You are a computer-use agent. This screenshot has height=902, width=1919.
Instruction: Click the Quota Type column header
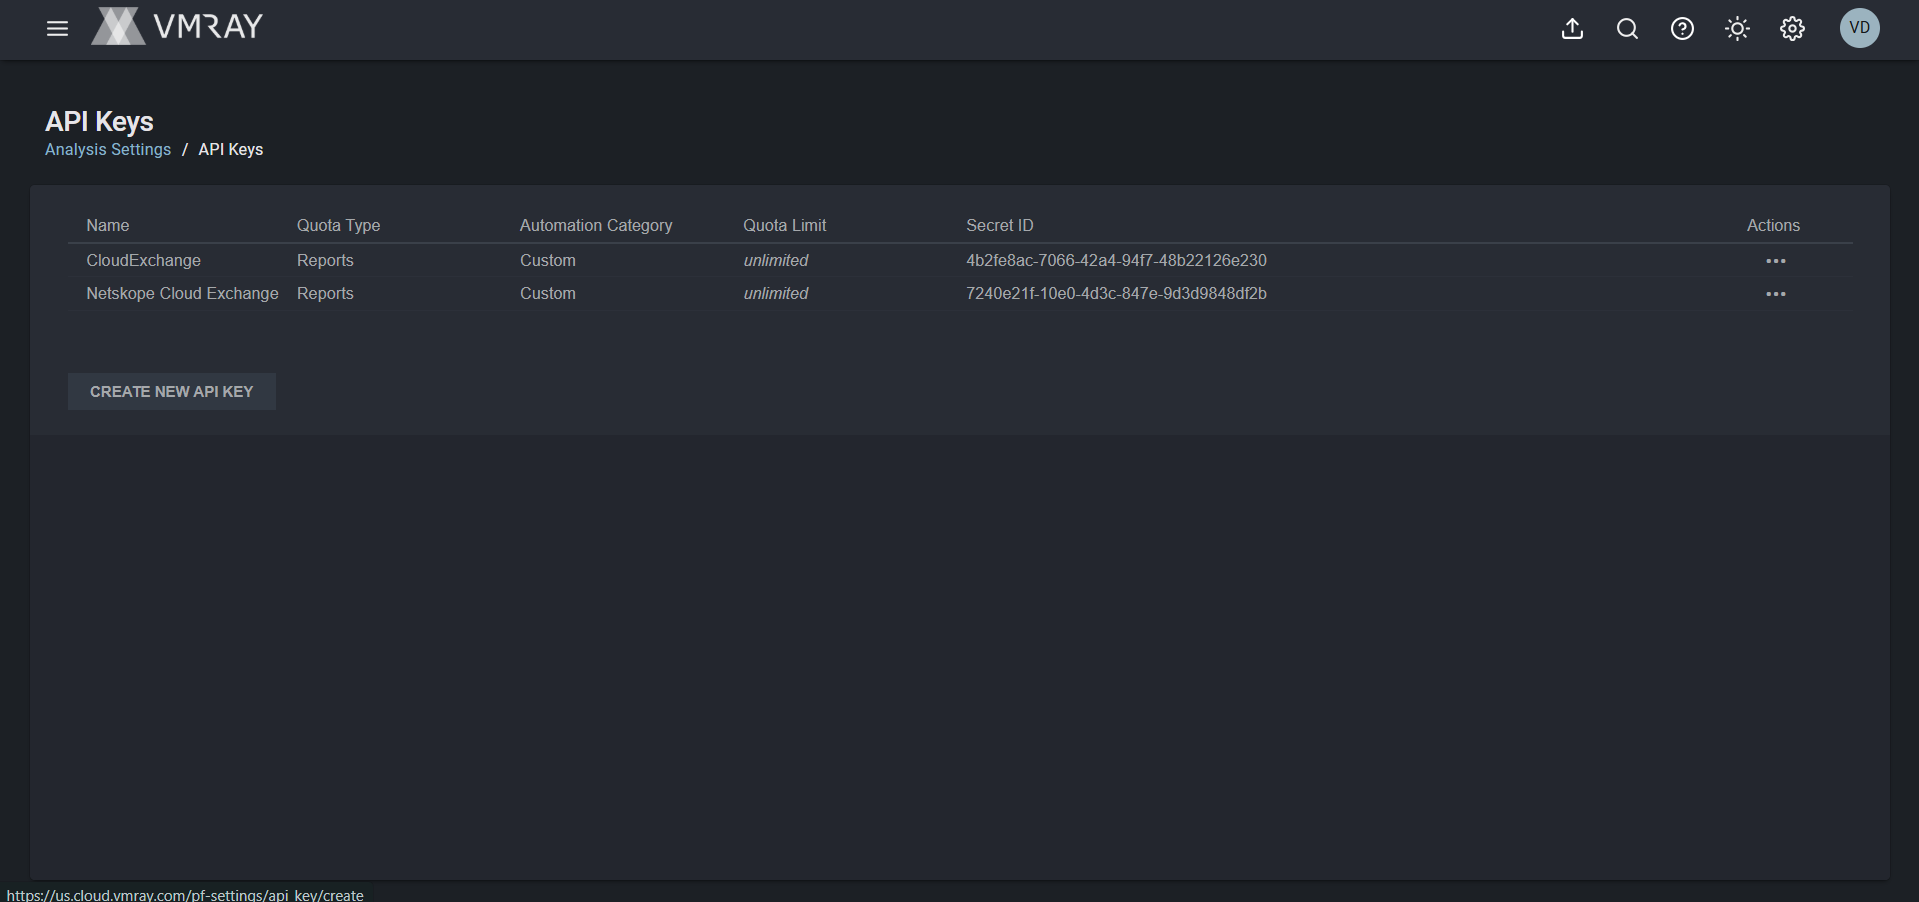click(x=339, y=225)
